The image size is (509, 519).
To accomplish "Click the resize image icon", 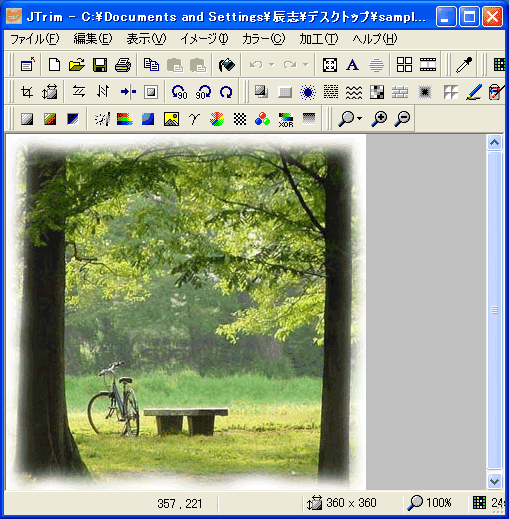I will (49, 92).
